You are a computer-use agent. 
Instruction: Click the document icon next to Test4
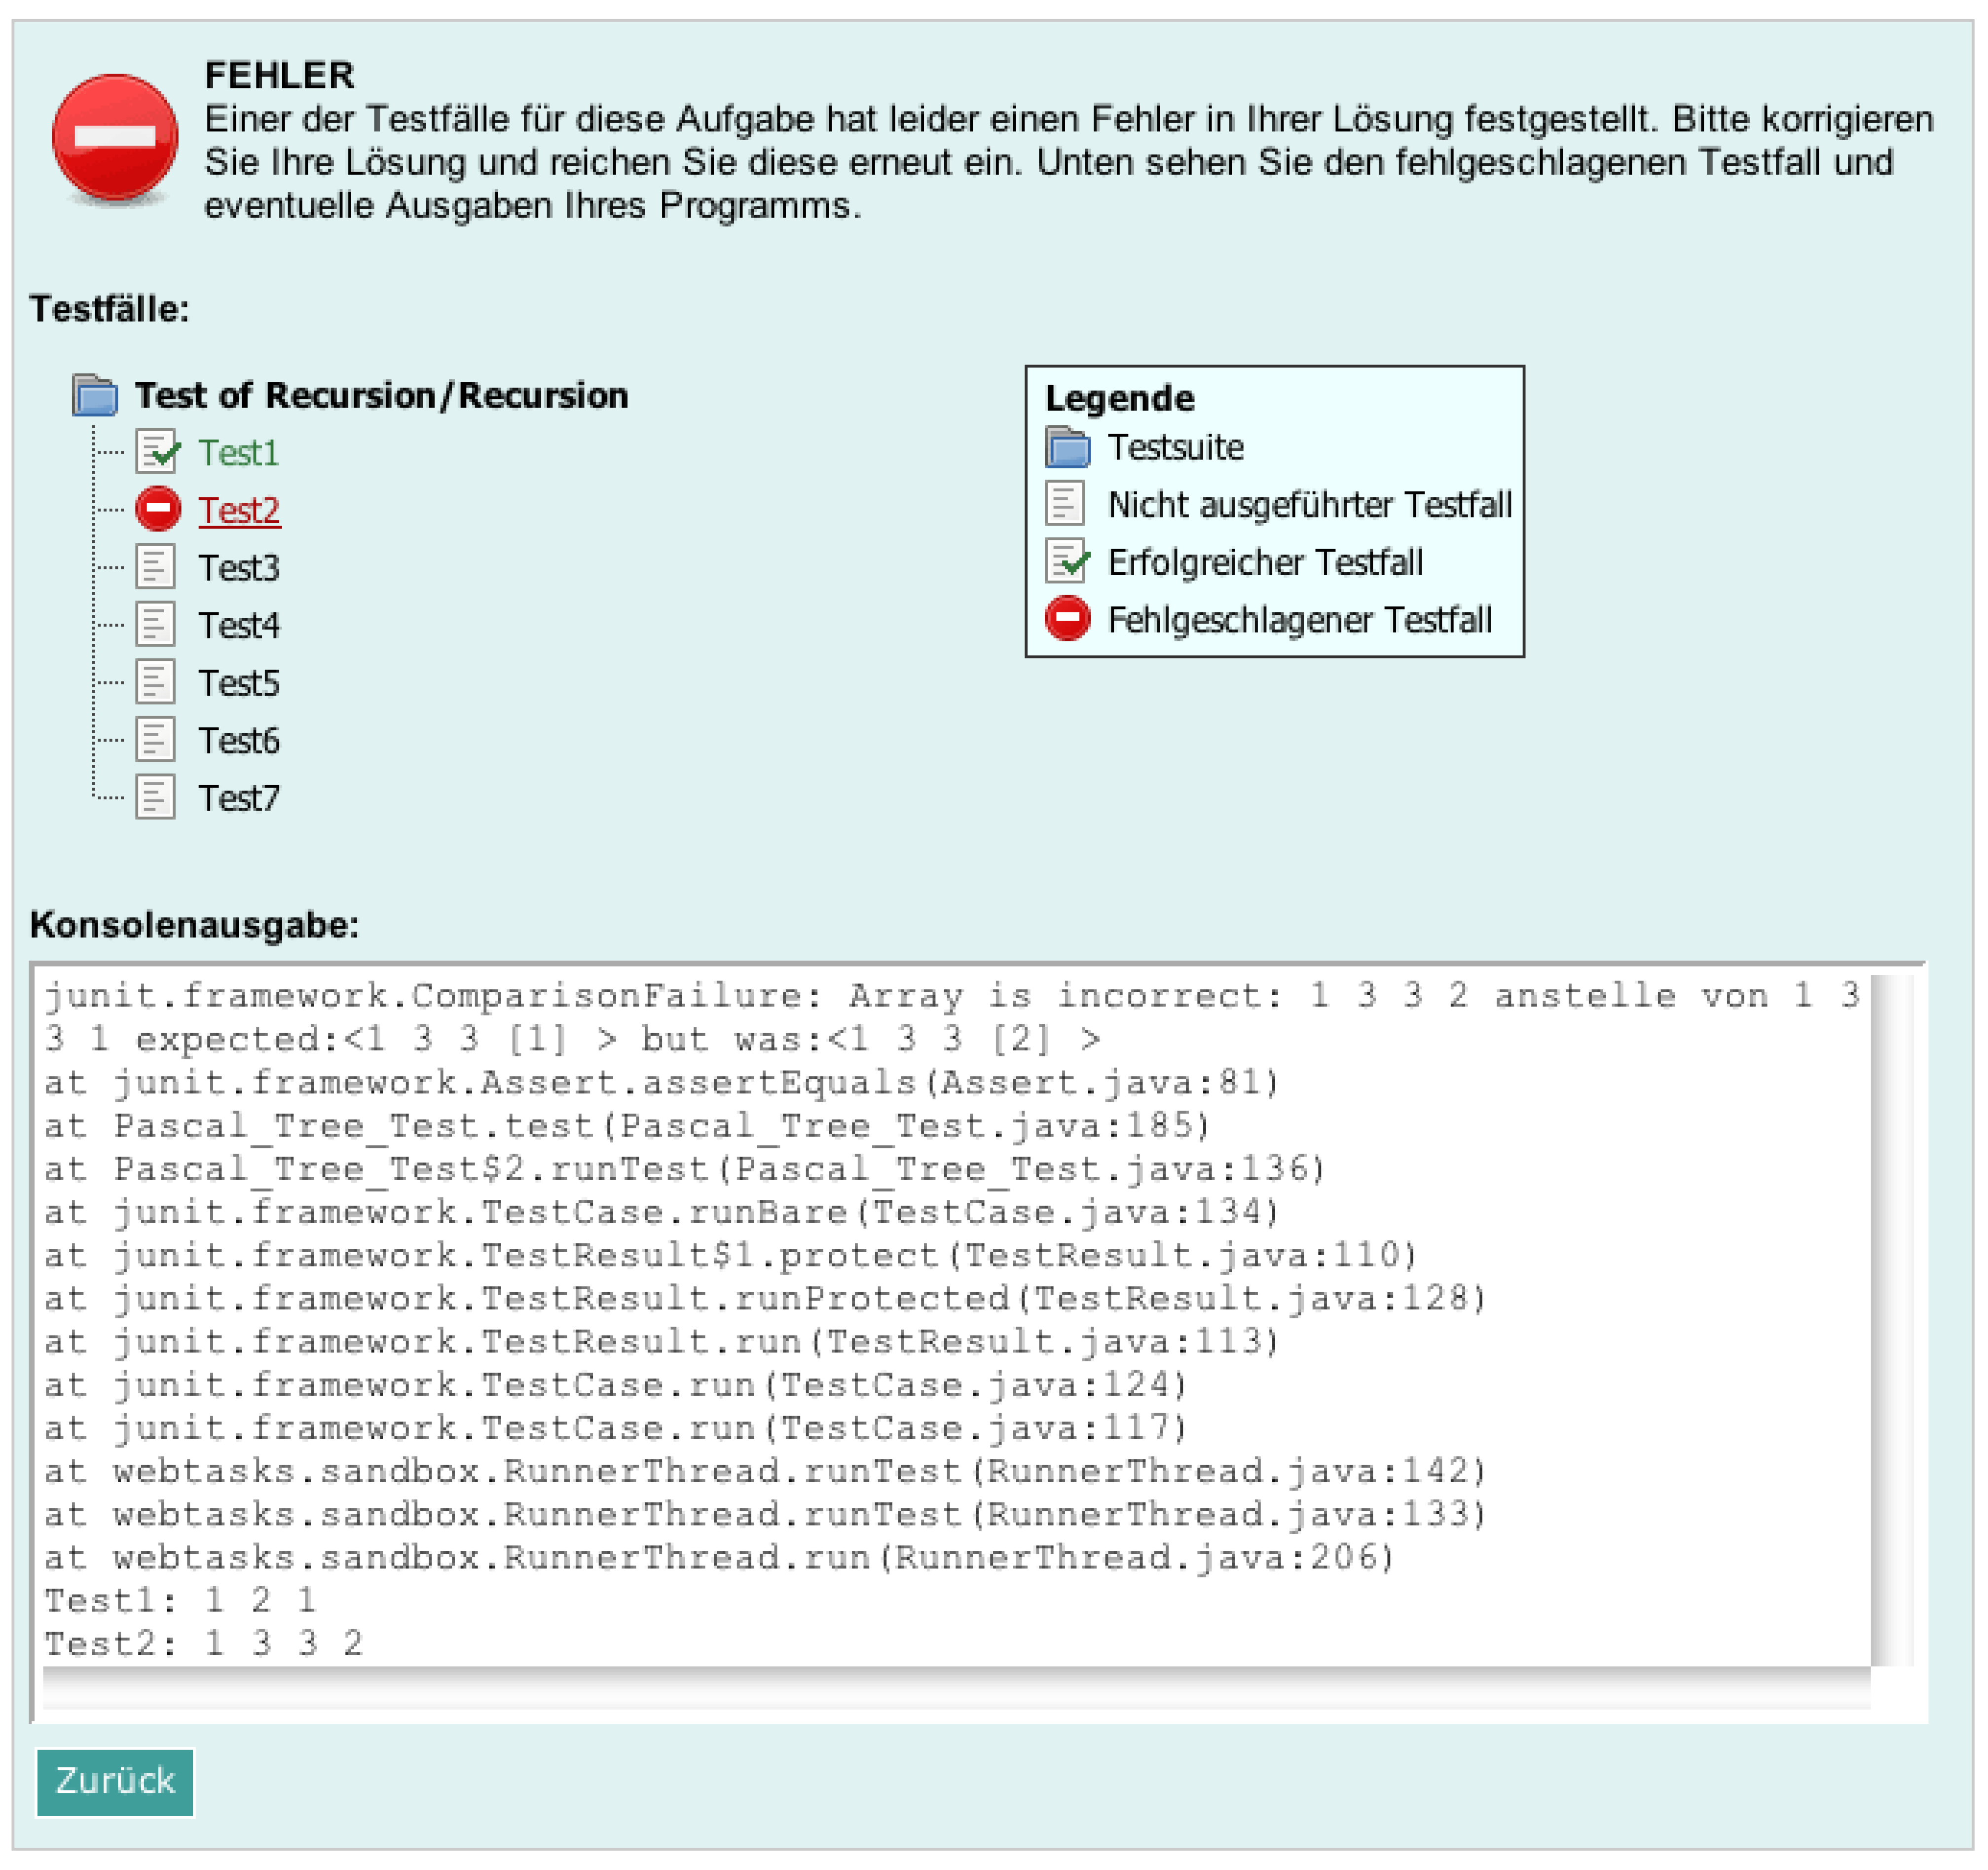pyautogui.click(x=156, y=625)
